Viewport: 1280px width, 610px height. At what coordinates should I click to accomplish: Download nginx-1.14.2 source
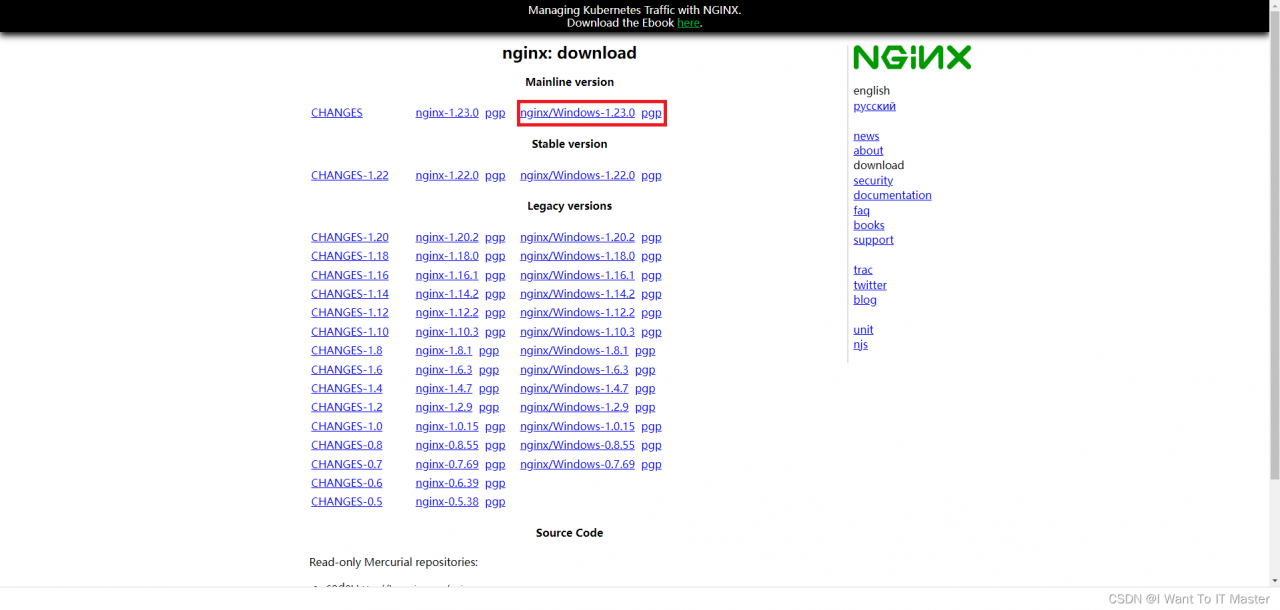coord(447,294)
